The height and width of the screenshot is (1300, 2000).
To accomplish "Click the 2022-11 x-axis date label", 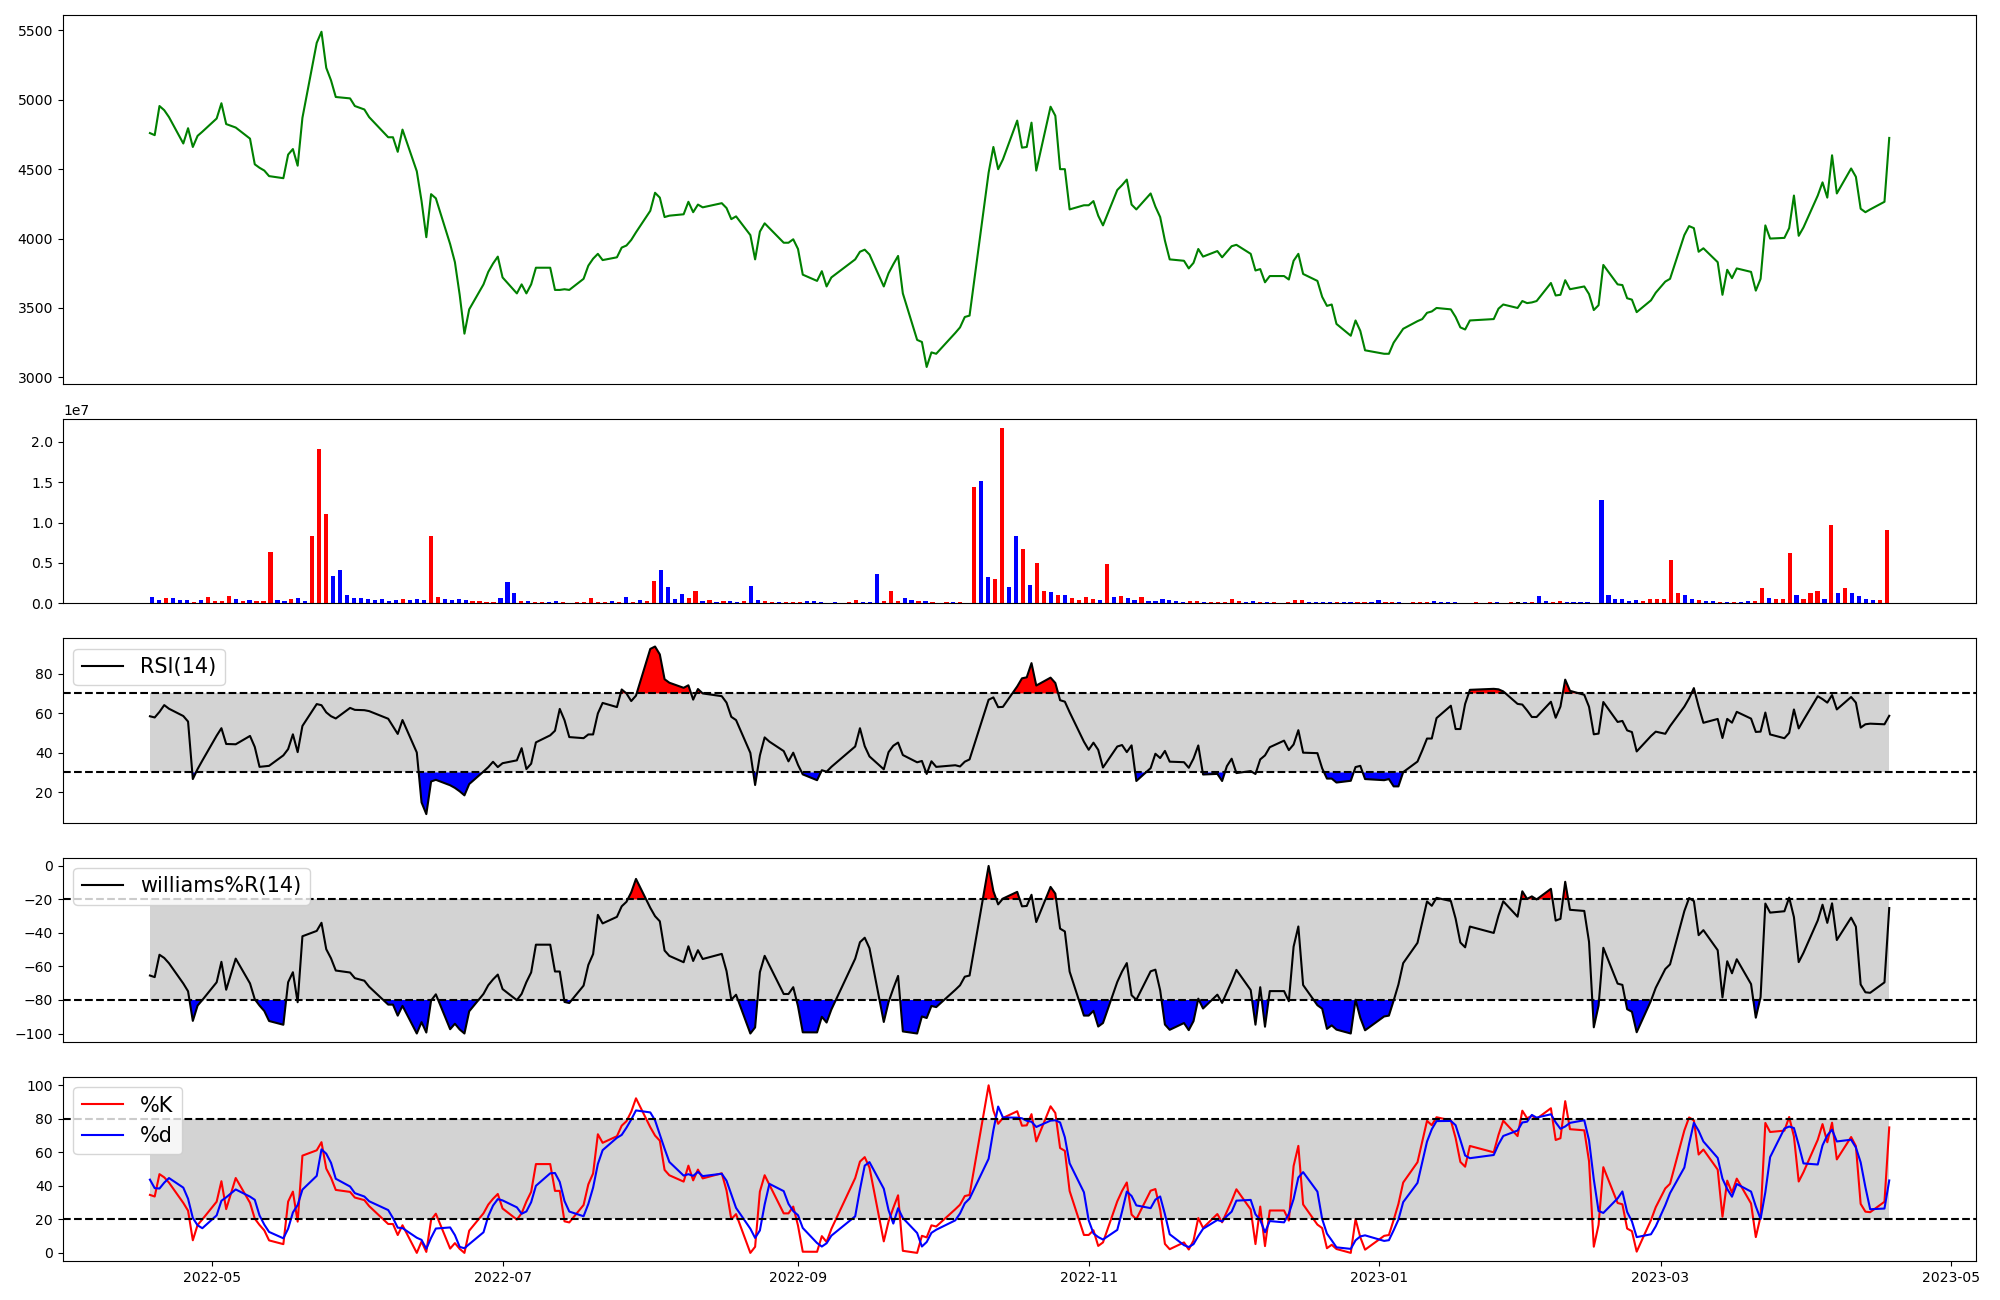I will tap(1089, 1277).
